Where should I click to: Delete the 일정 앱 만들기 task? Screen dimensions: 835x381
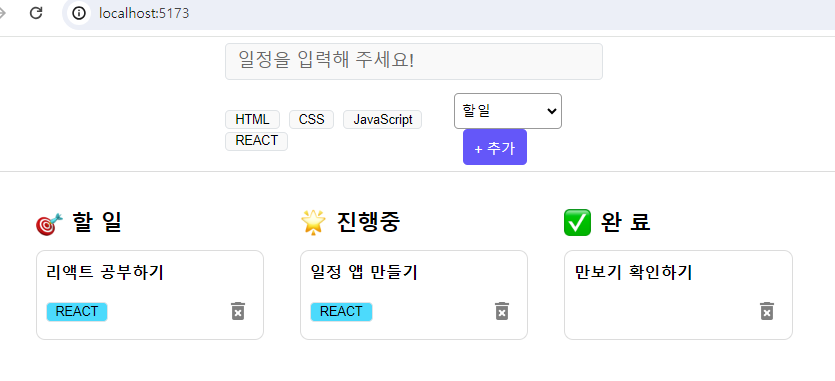502,311
